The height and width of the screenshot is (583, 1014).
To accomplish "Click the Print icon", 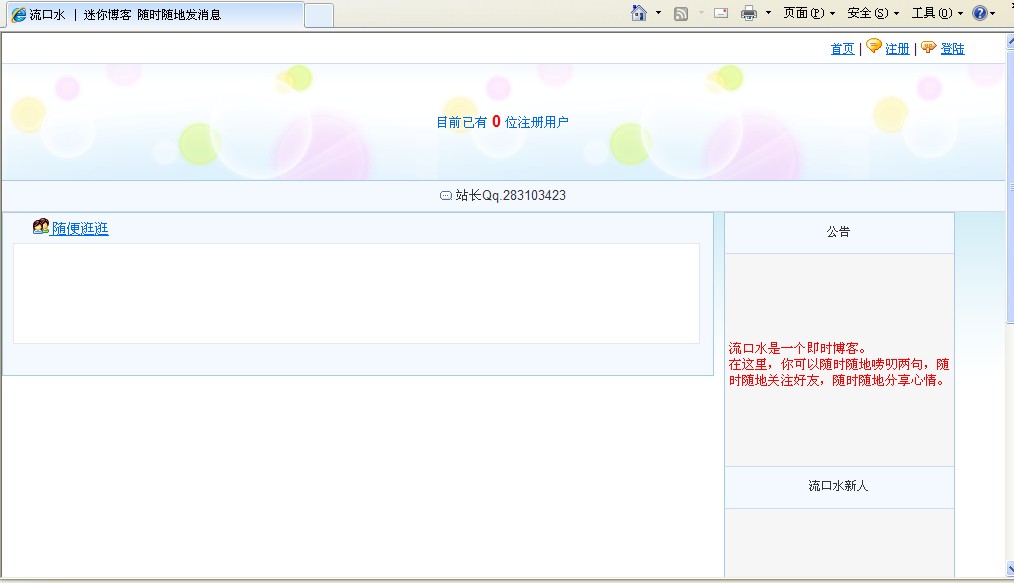I will click(749, 13).
